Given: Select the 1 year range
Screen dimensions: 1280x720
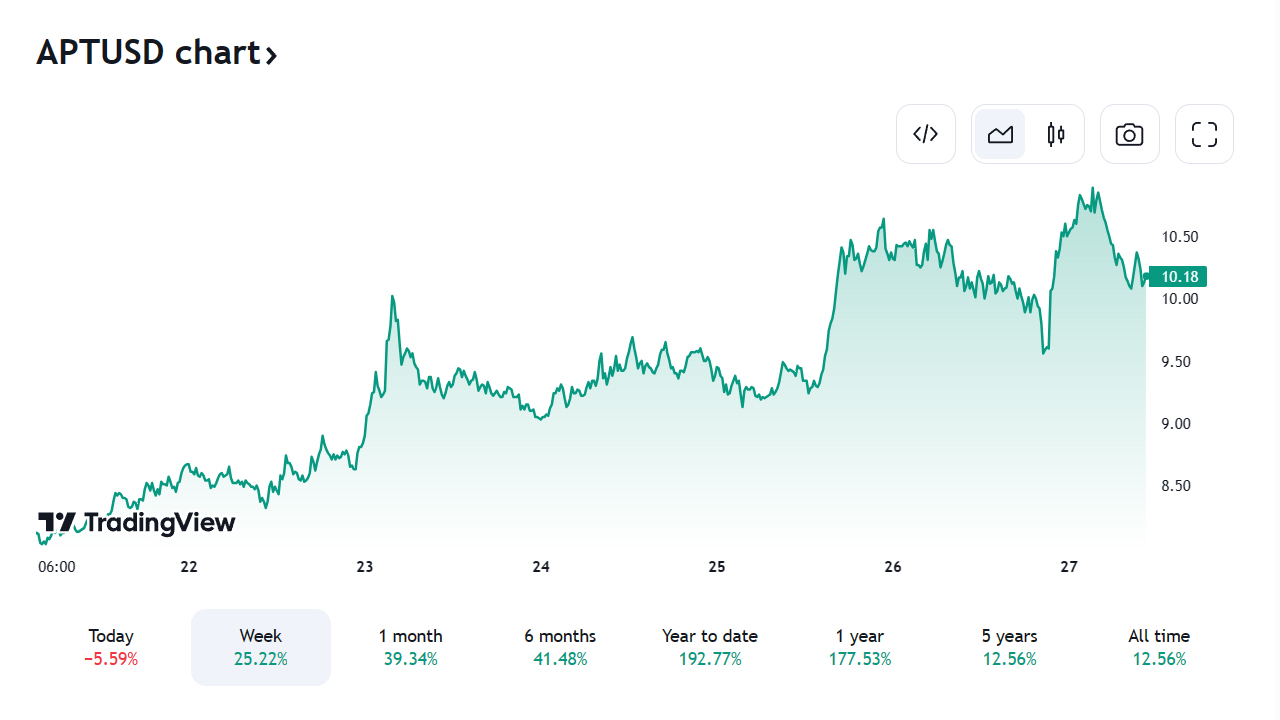Looking at the screenshot, I should [x=860, y=647].
